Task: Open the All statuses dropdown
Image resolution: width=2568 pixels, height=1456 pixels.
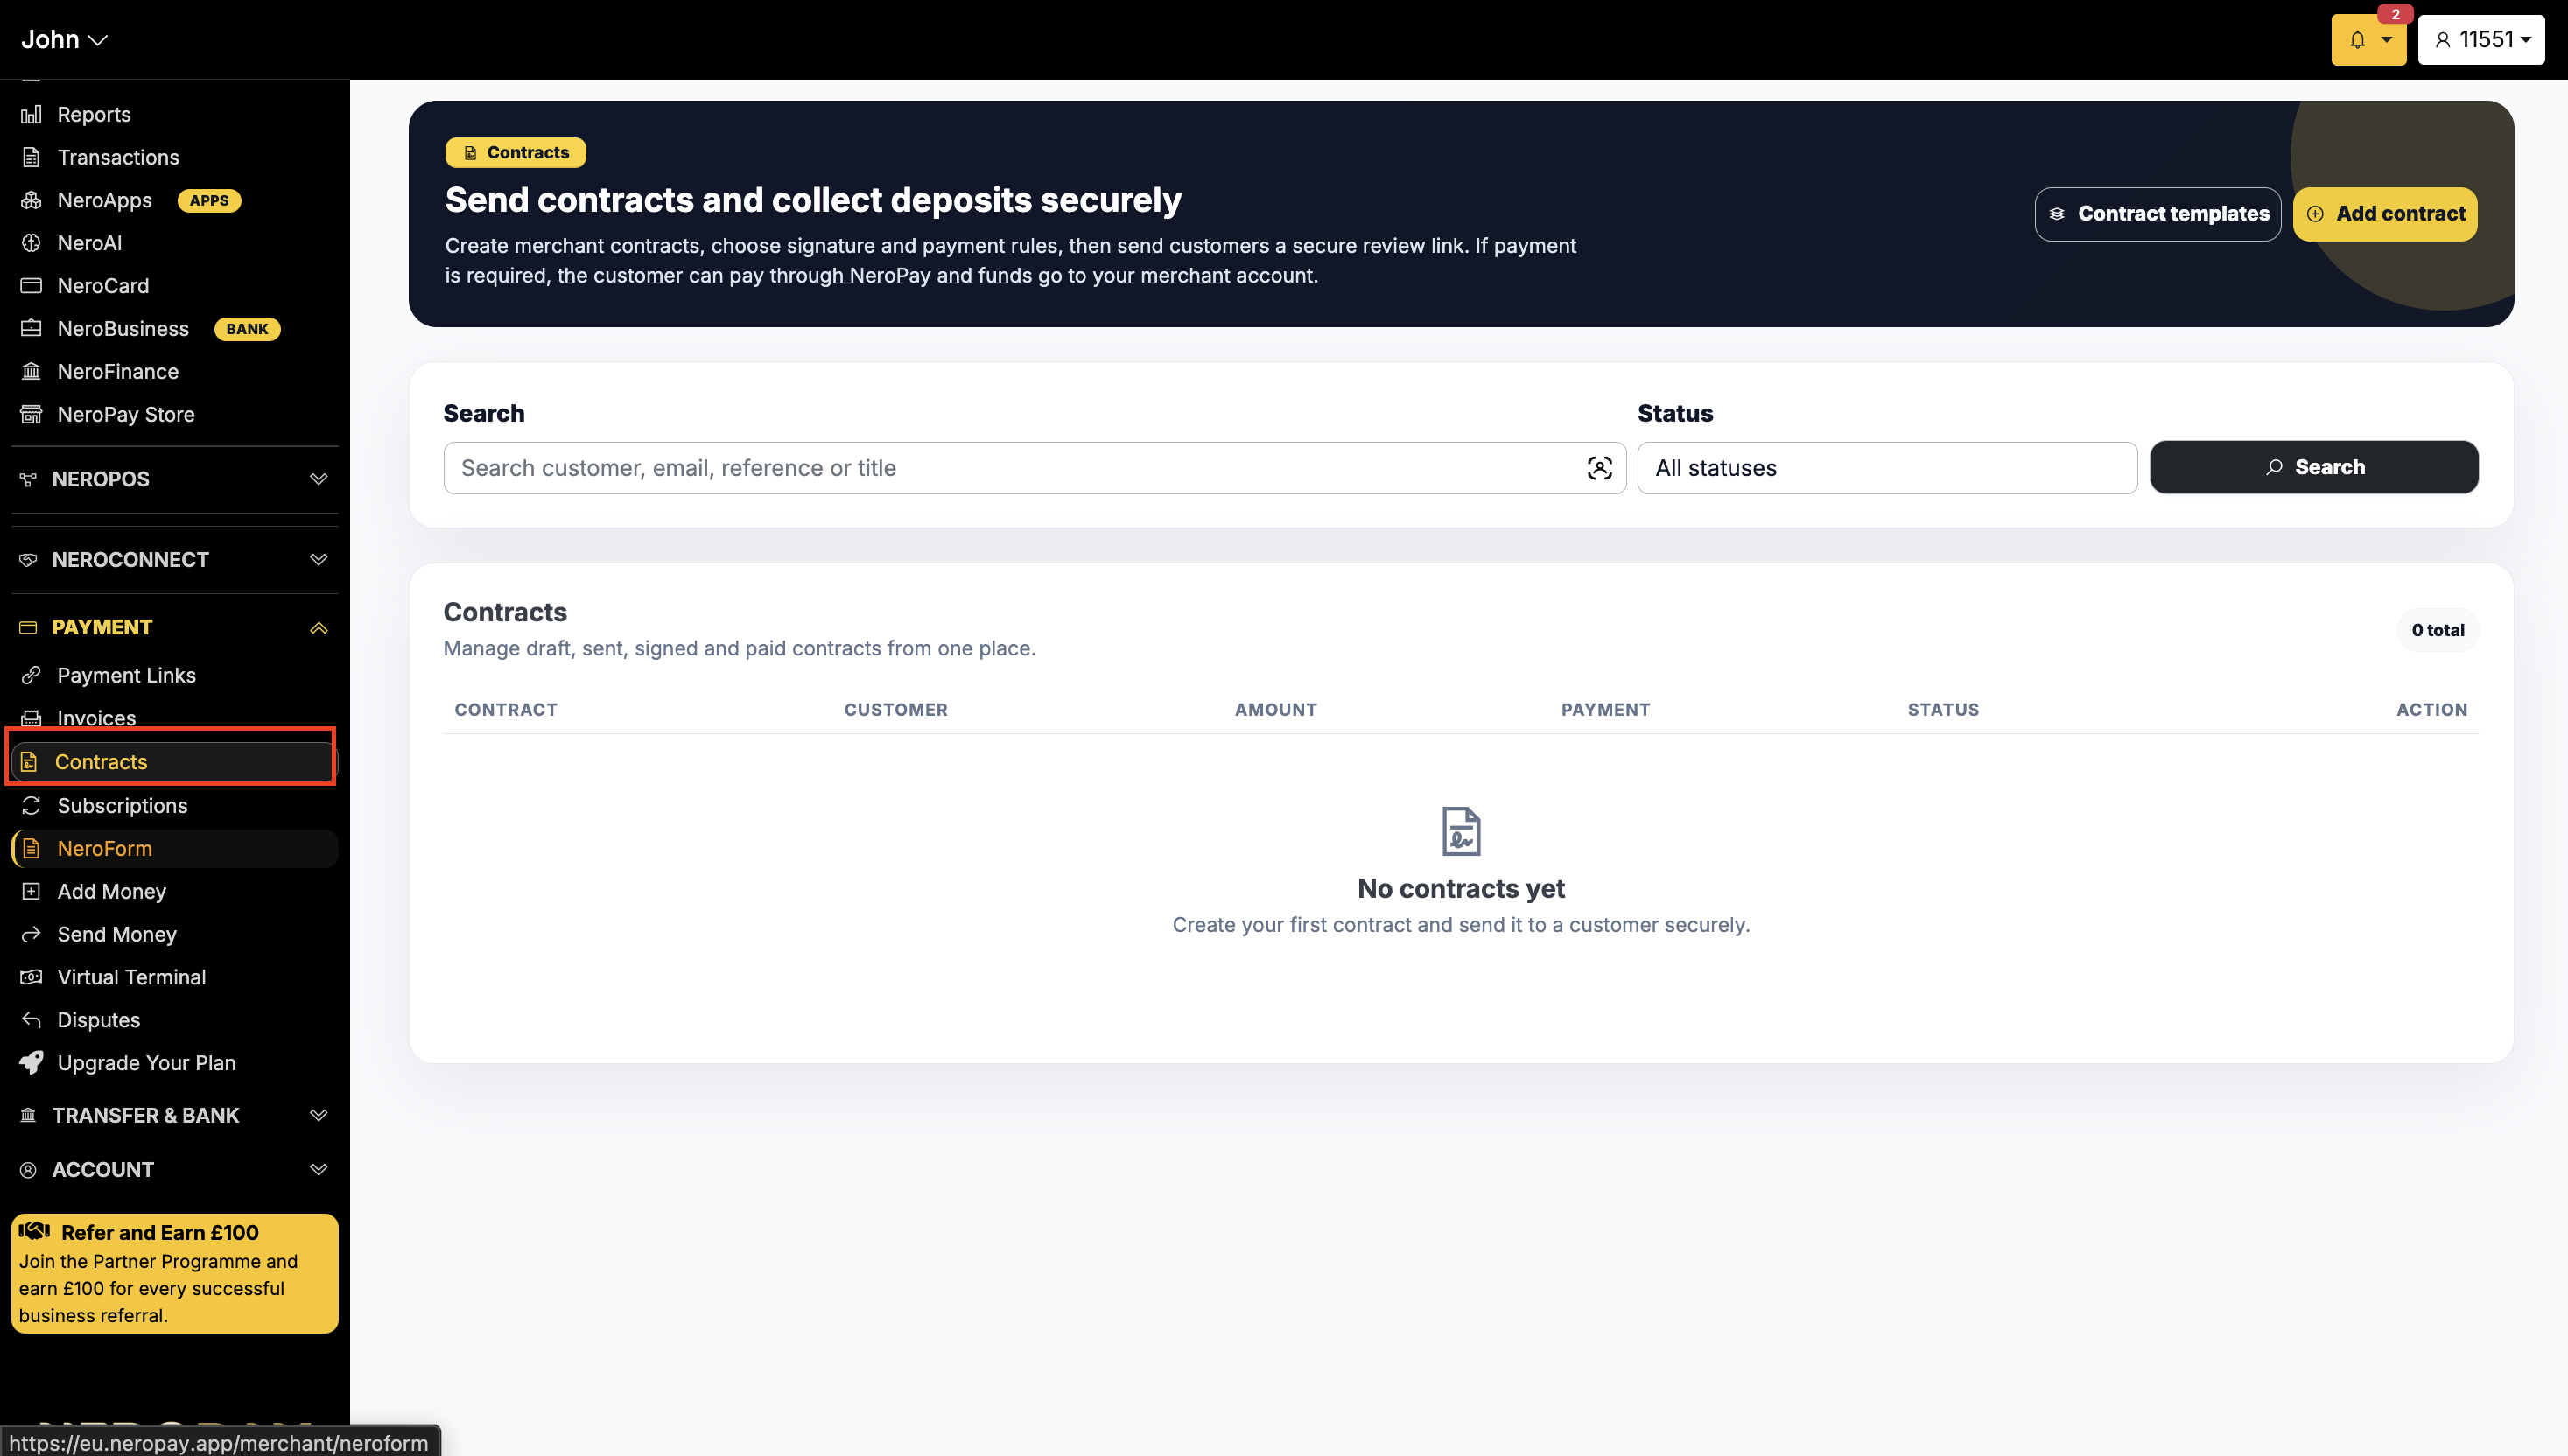Action: (x=1887, y=468)
